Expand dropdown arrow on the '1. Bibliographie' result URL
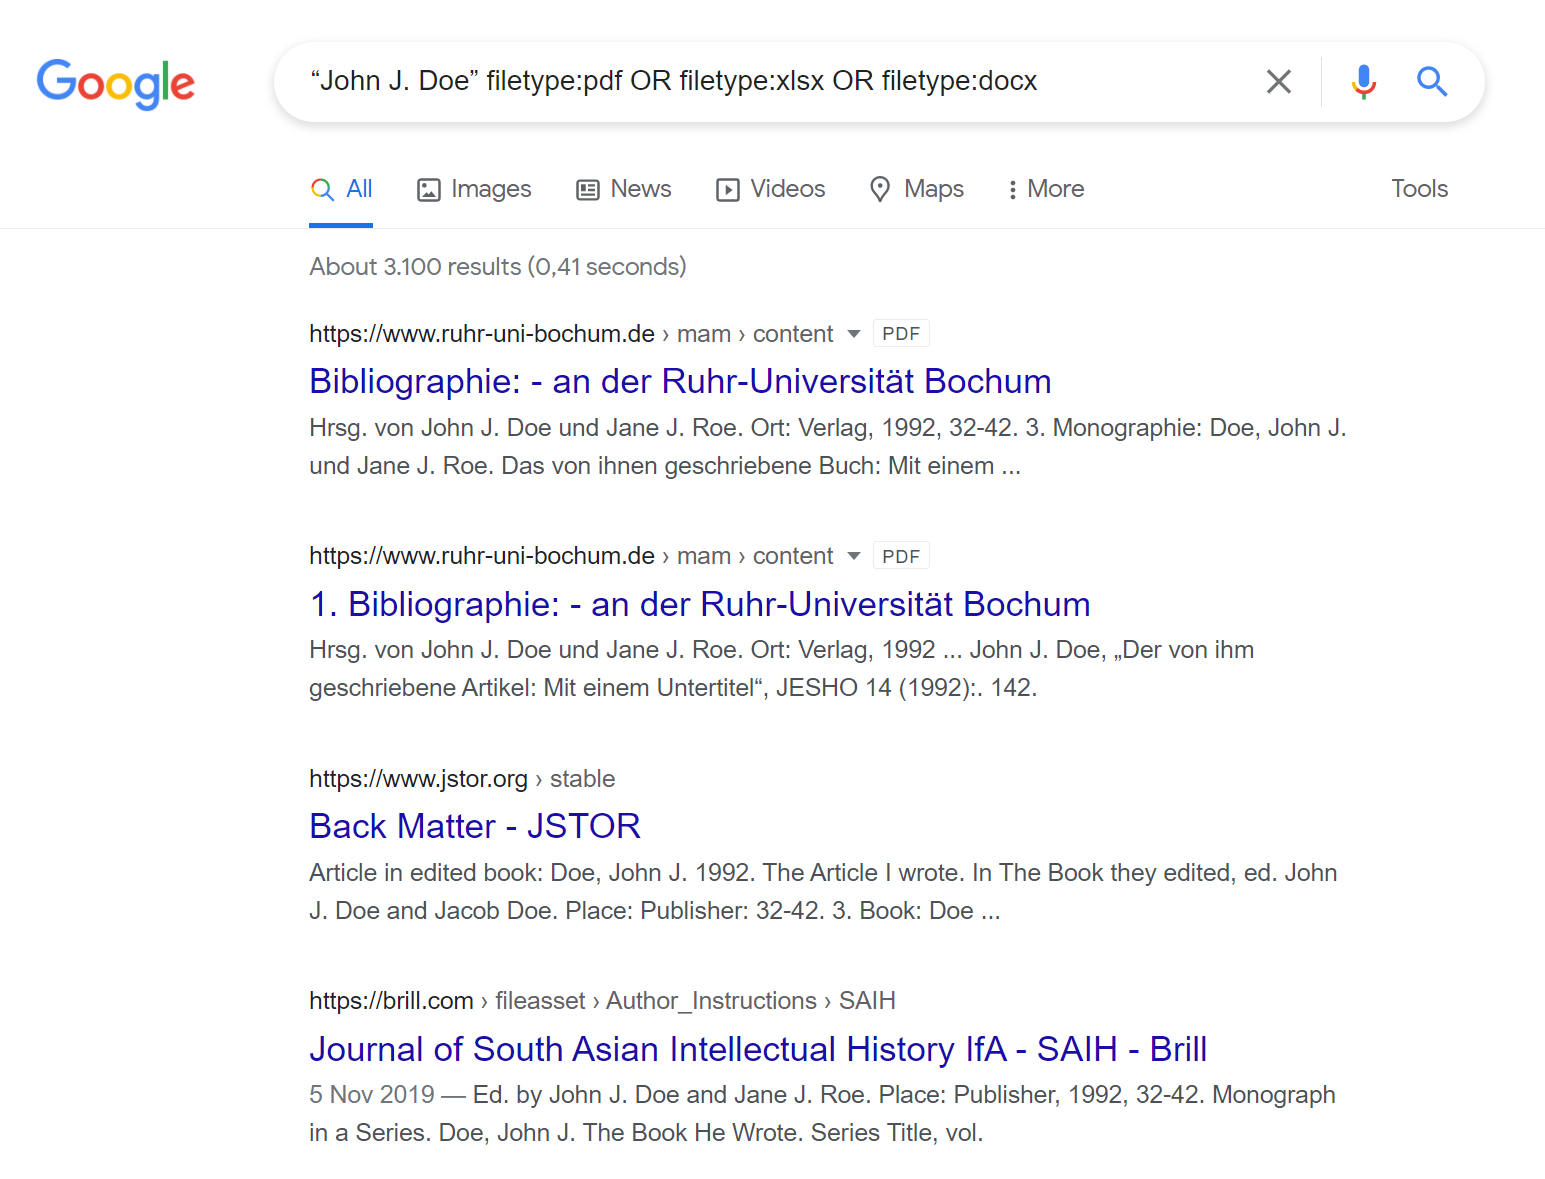 pos(854,556)
